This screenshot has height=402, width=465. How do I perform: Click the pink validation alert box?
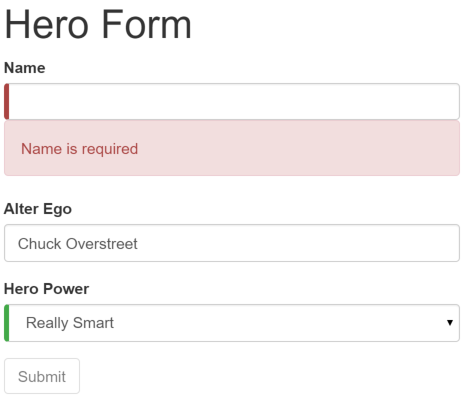[x=232, y=148]
